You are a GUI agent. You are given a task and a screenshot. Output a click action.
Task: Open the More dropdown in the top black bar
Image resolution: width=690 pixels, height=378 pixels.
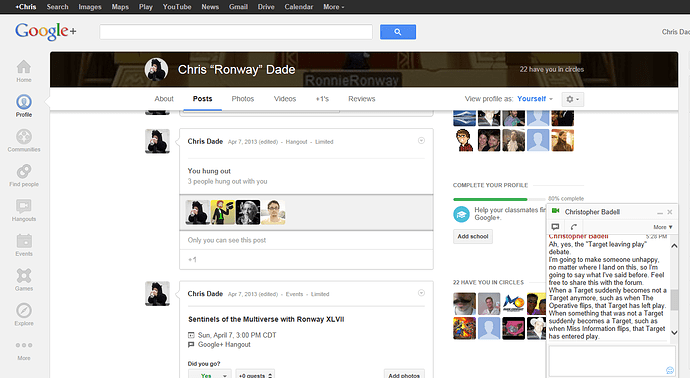point(334,7)
